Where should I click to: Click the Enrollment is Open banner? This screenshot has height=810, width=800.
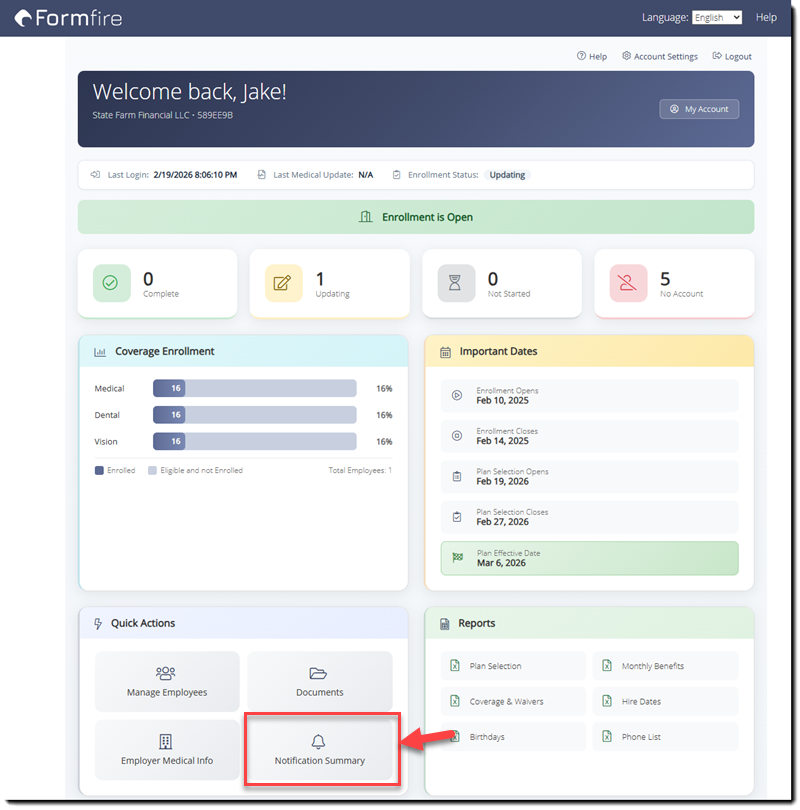click(x=415, y=216)
